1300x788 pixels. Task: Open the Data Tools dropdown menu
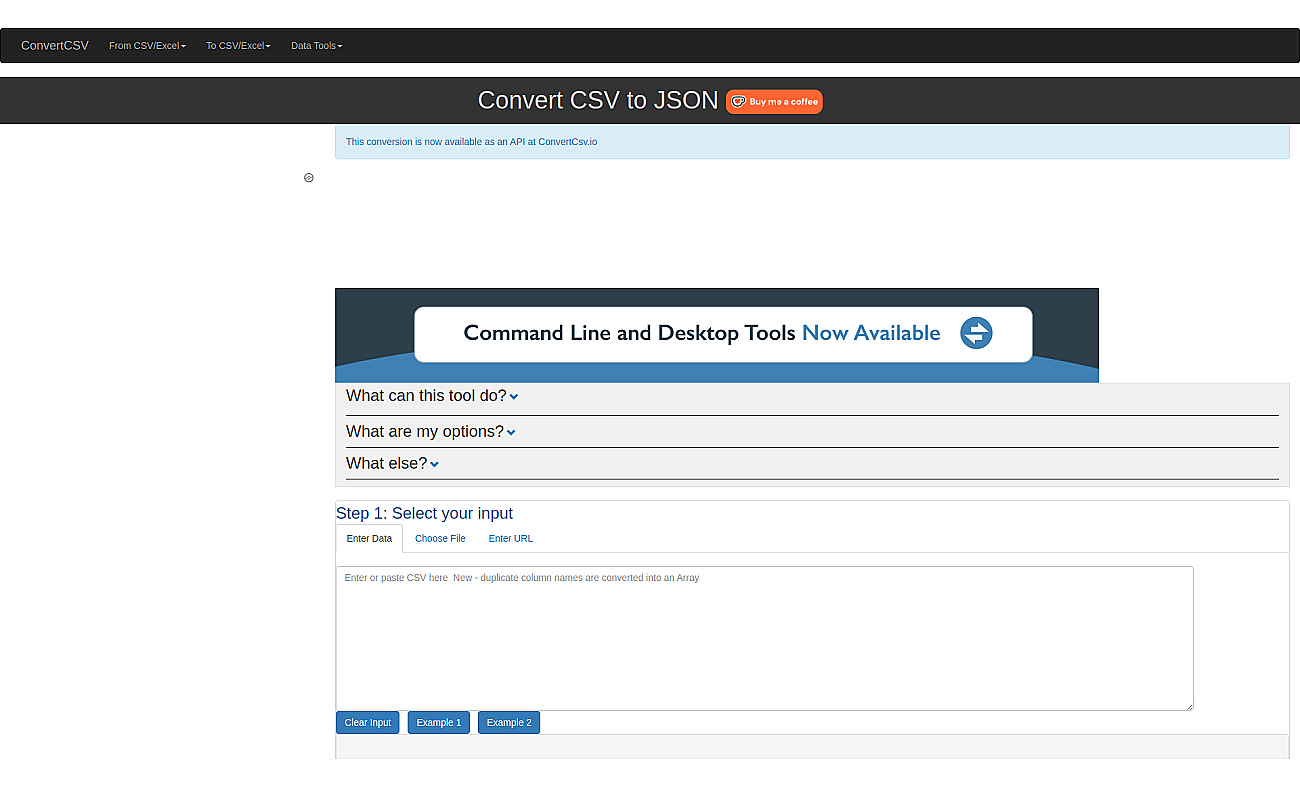pyautogui.click(x=316, y=46)
